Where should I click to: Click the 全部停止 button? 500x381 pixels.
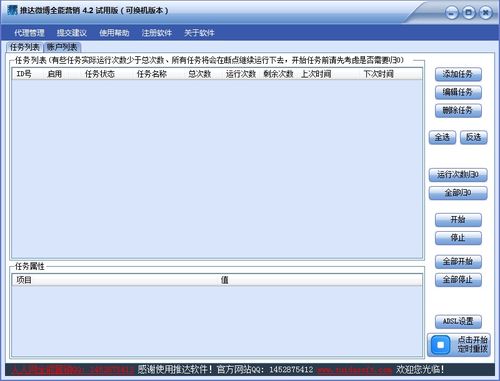458,280
